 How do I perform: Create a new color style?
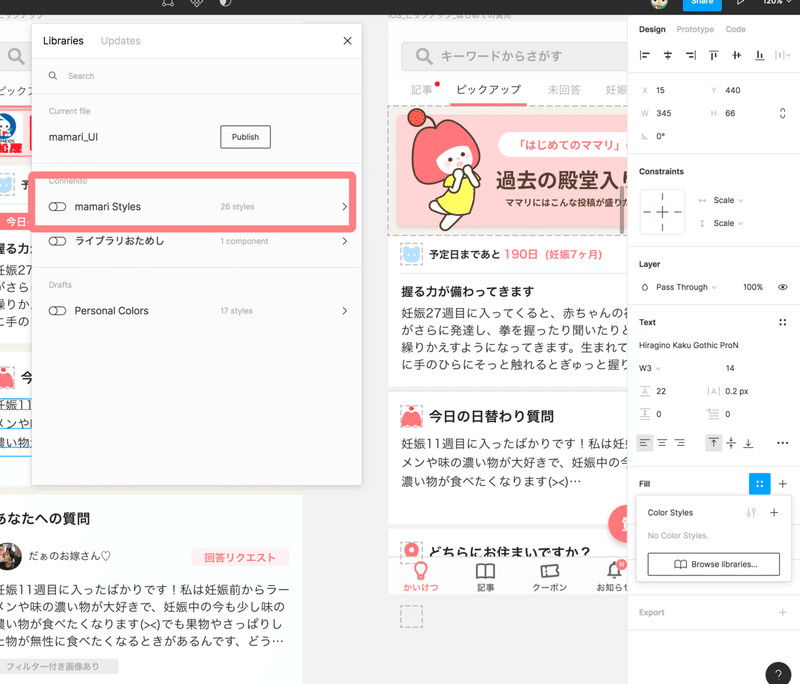(x=774, y=513)
